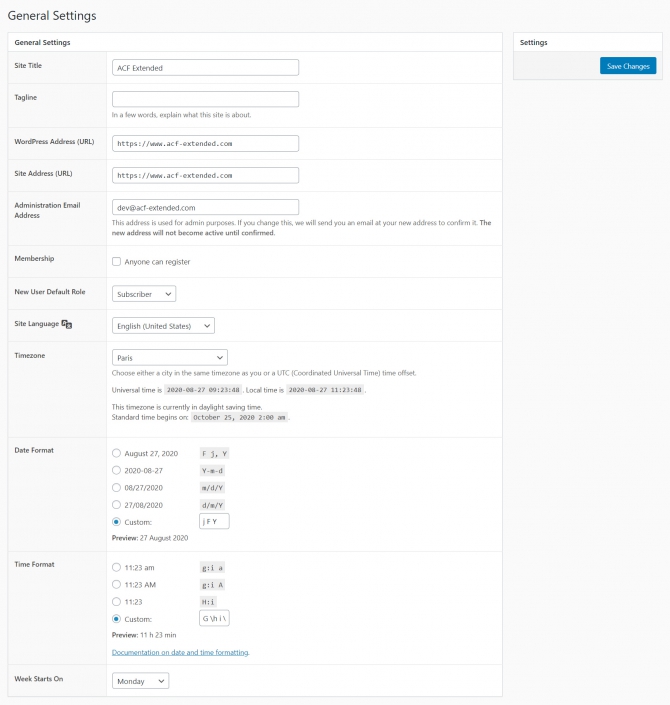This screenshot has height=705, width=670.
Task: Select the 08/27/2020 date format radio
Action: pyautogui.click(x=117, y=487)
